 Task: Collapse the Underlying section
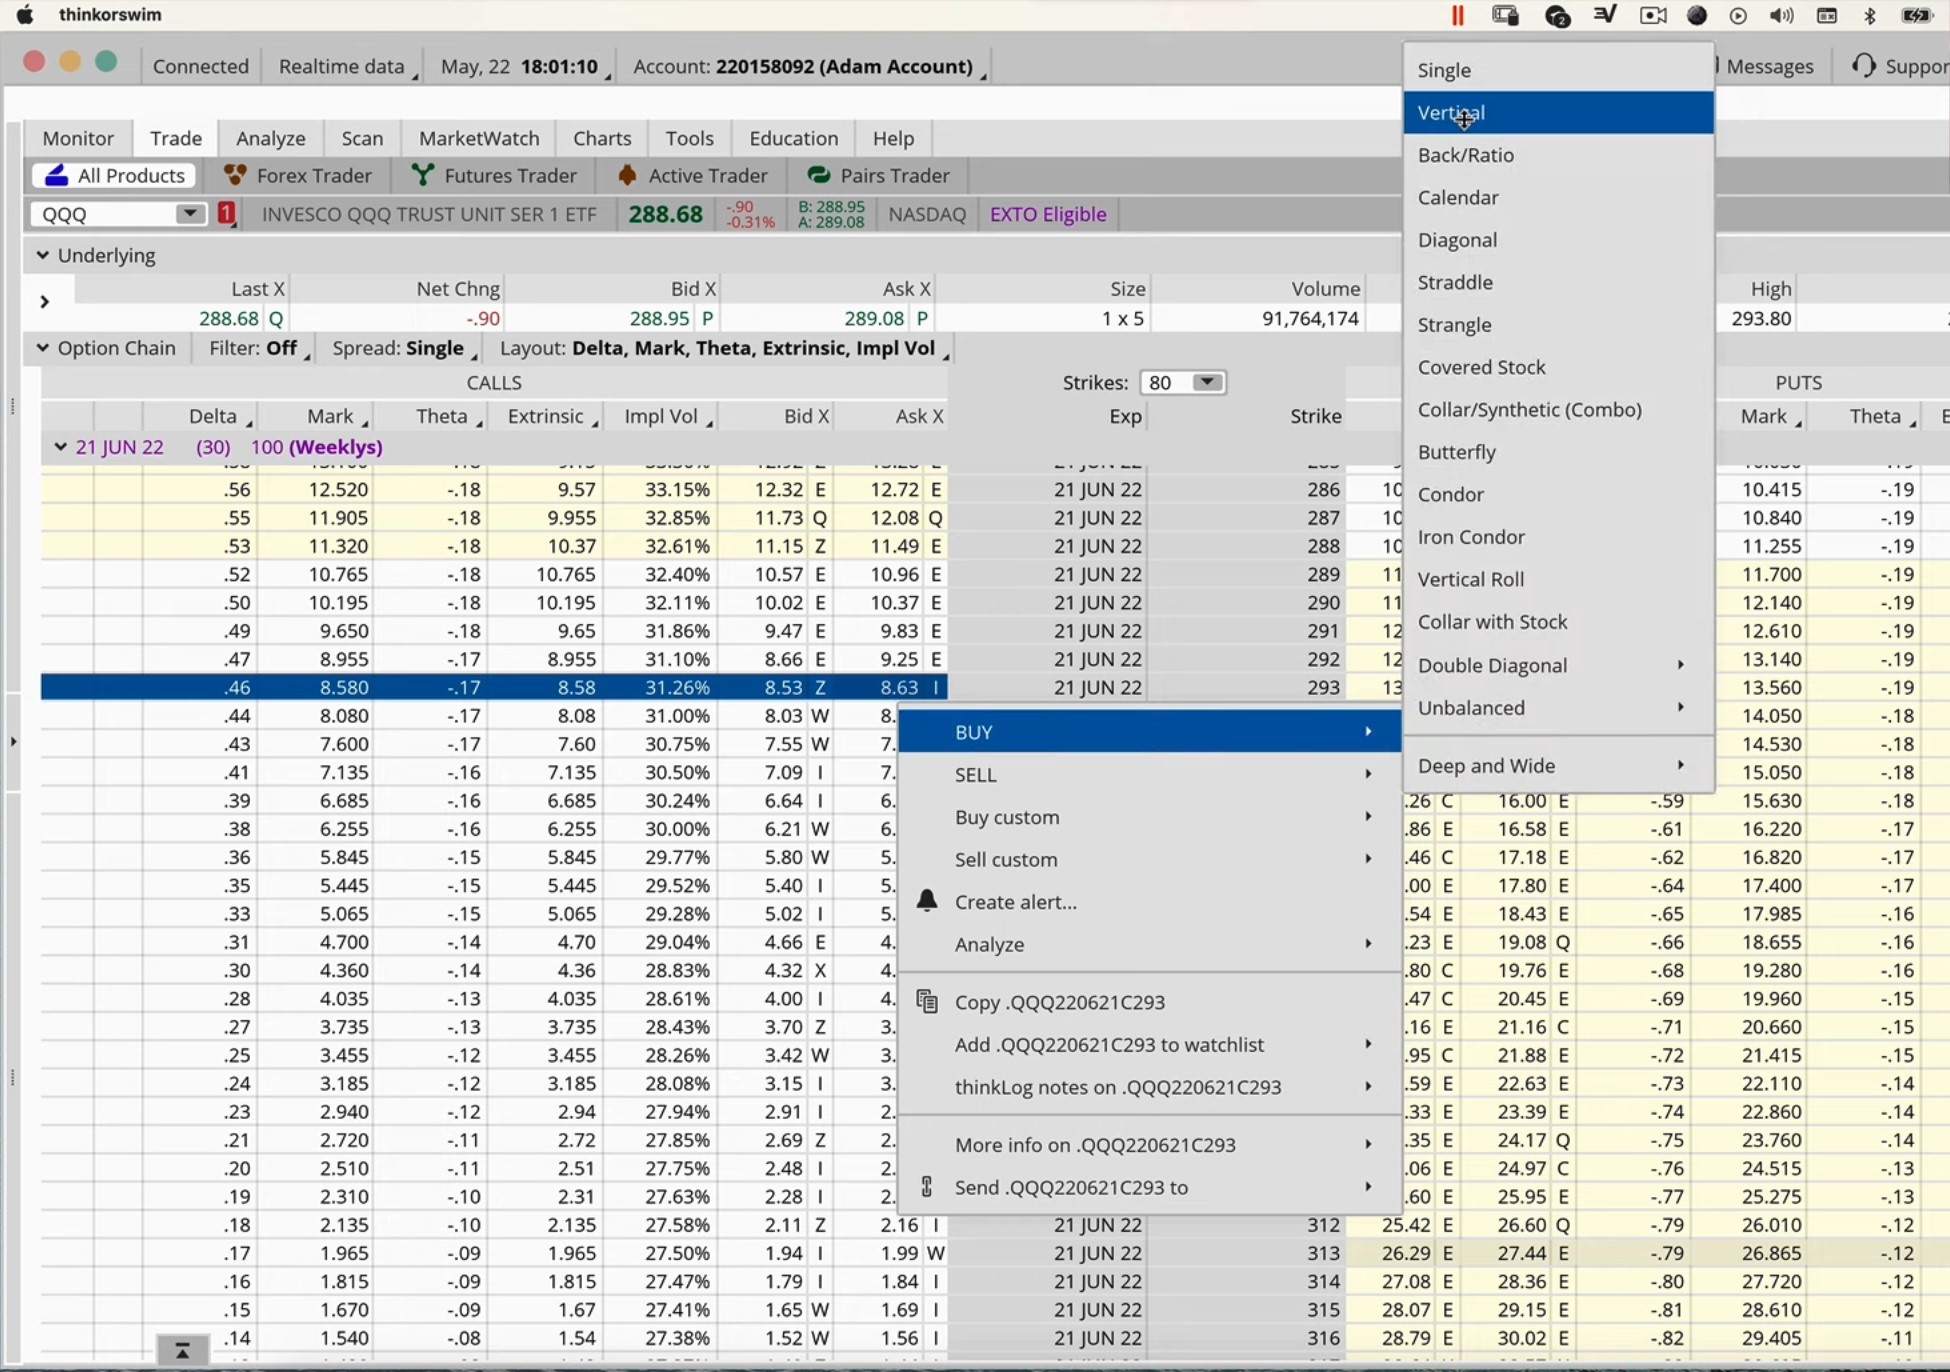(42, 255)
